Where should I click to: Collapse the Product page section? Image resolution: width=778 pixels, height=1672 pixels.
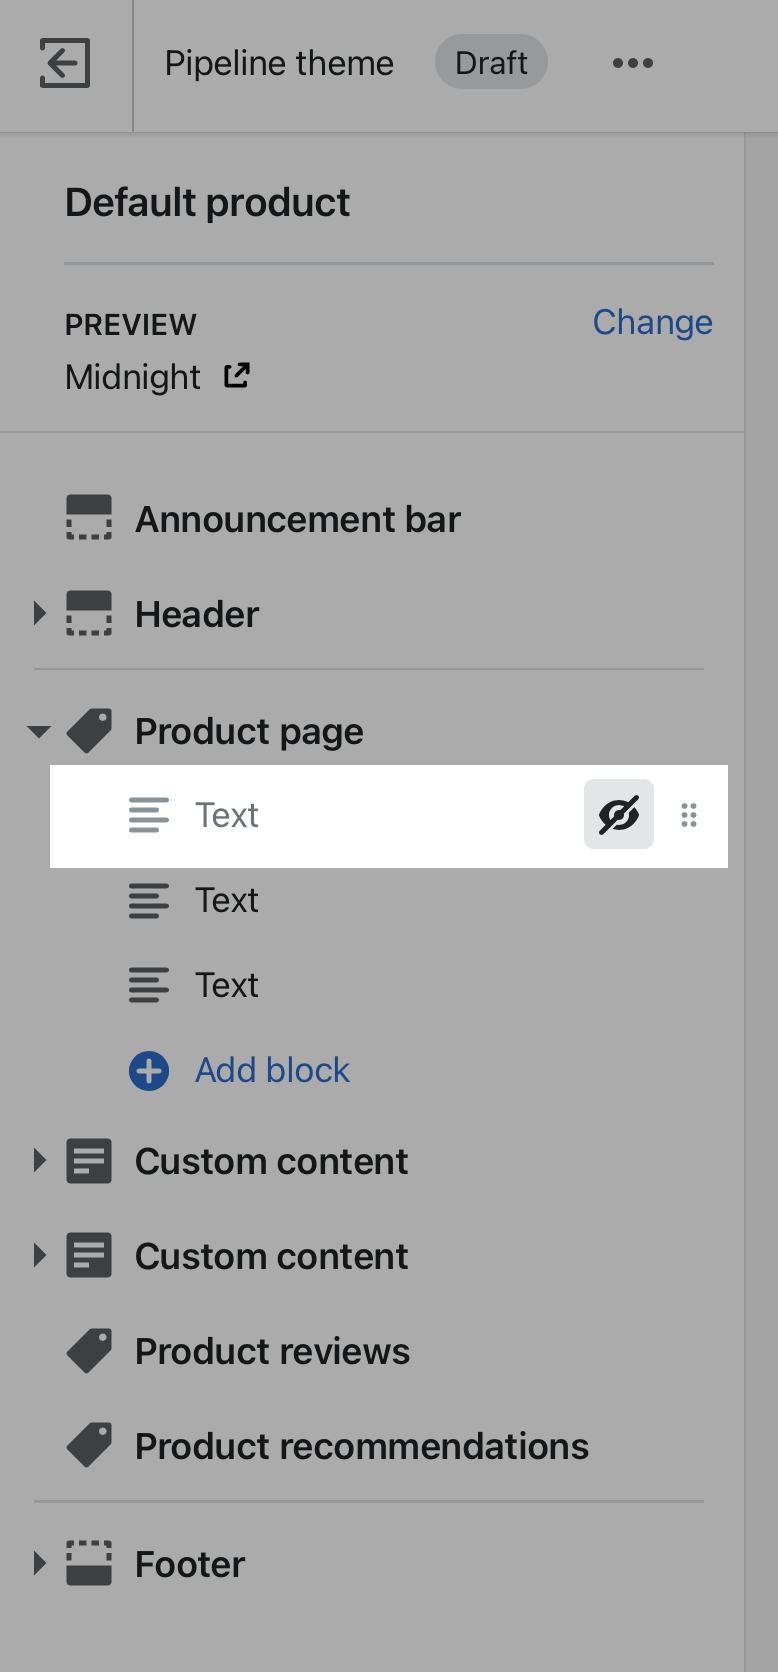click(x=40, y=732)
